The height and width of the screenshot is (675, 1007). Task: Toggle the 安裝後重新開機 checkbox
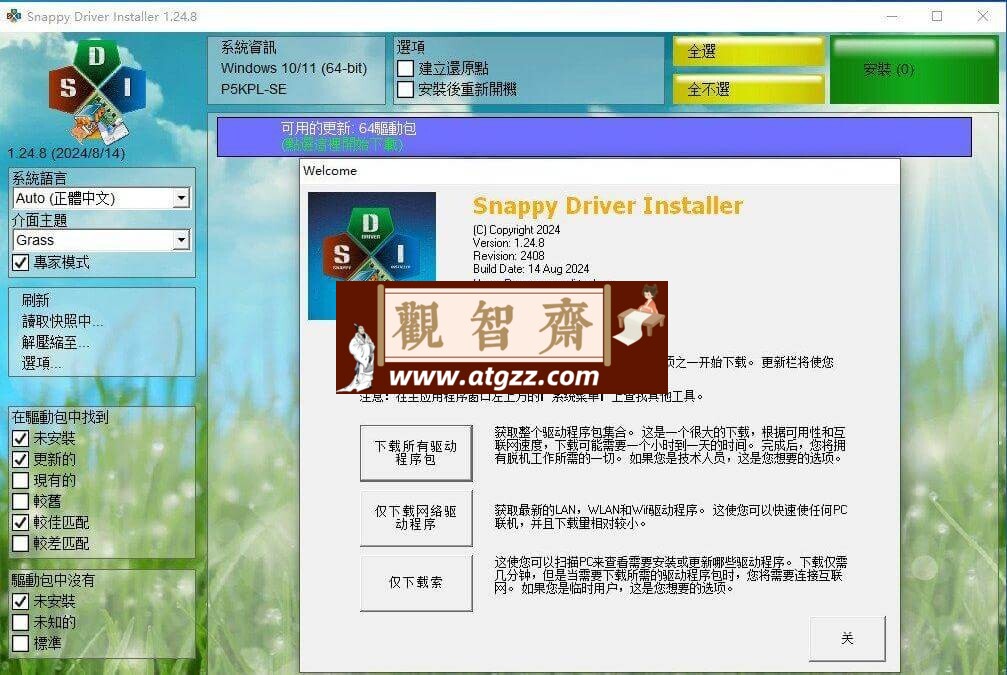tap(405, 89)
